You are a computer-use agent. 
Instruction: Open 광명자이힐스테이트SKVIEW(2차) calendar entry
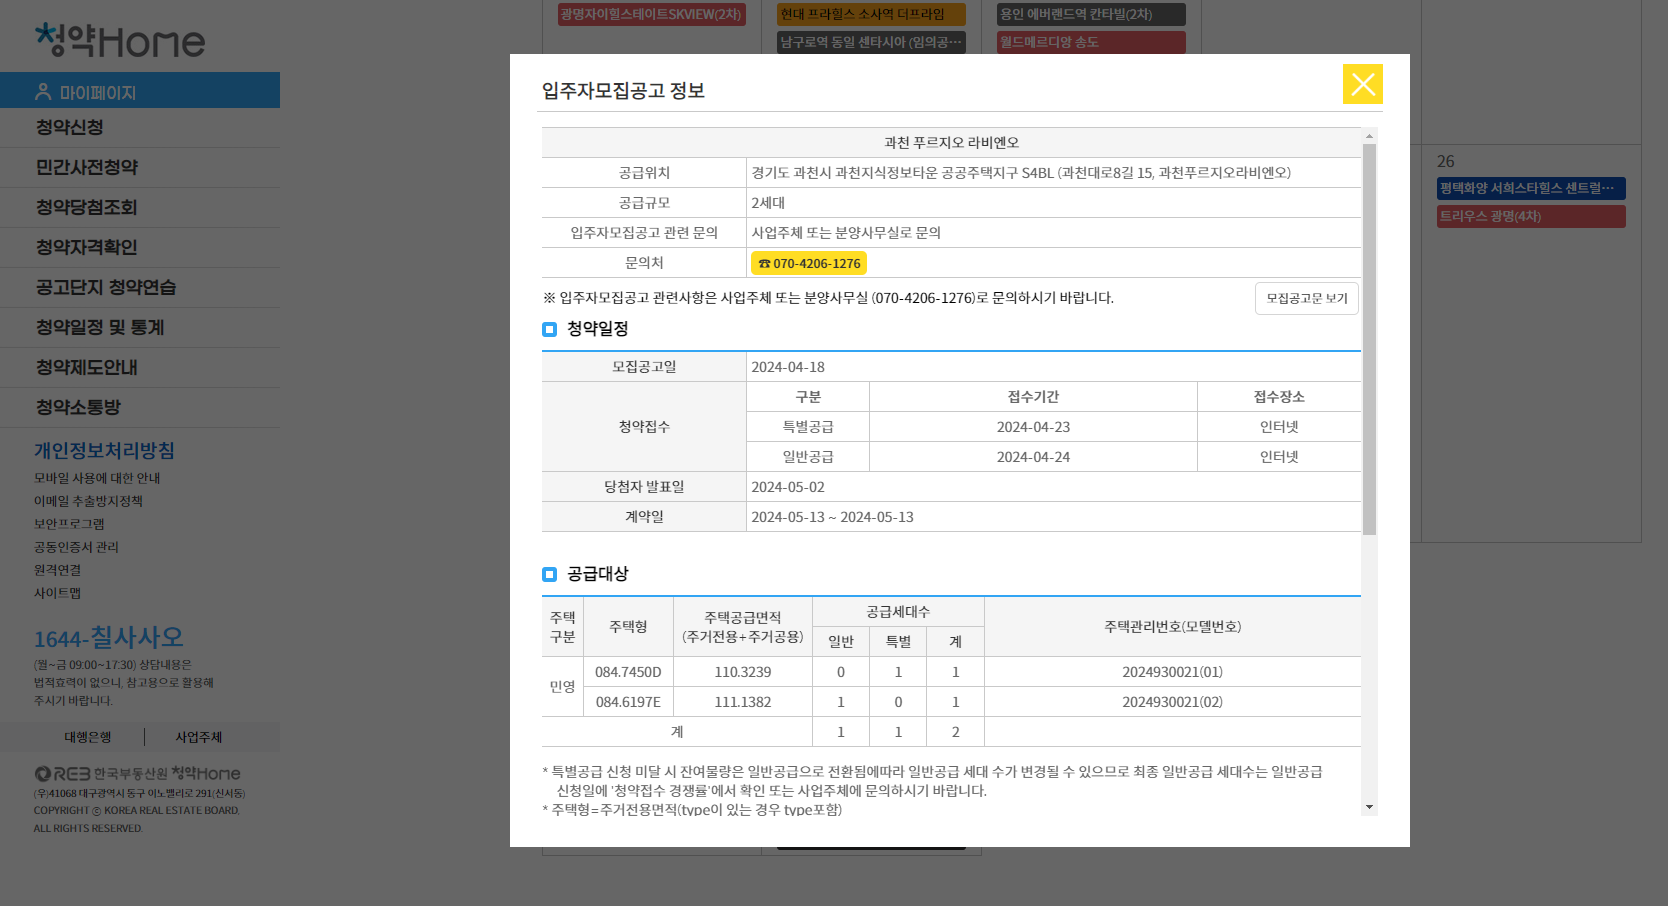click(x=651, y=14)
